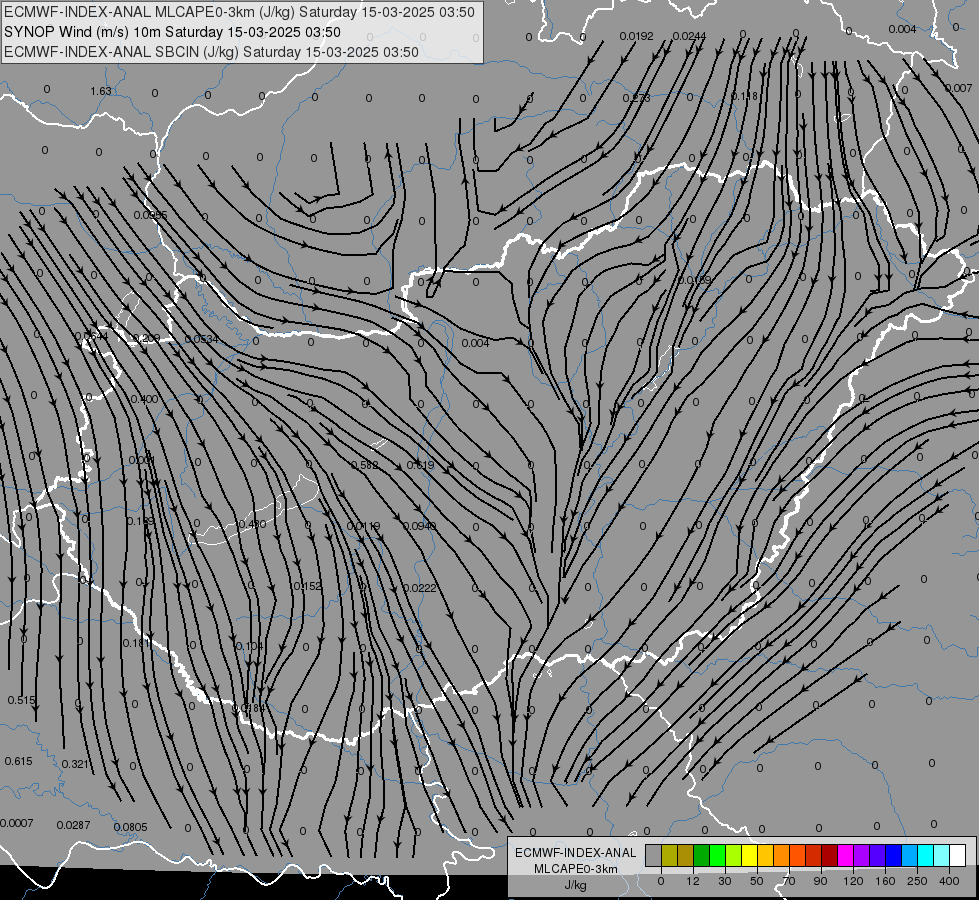Screen dimensions: 979x900
Task: Select the magenta legend color box
Action: point(846,855)
